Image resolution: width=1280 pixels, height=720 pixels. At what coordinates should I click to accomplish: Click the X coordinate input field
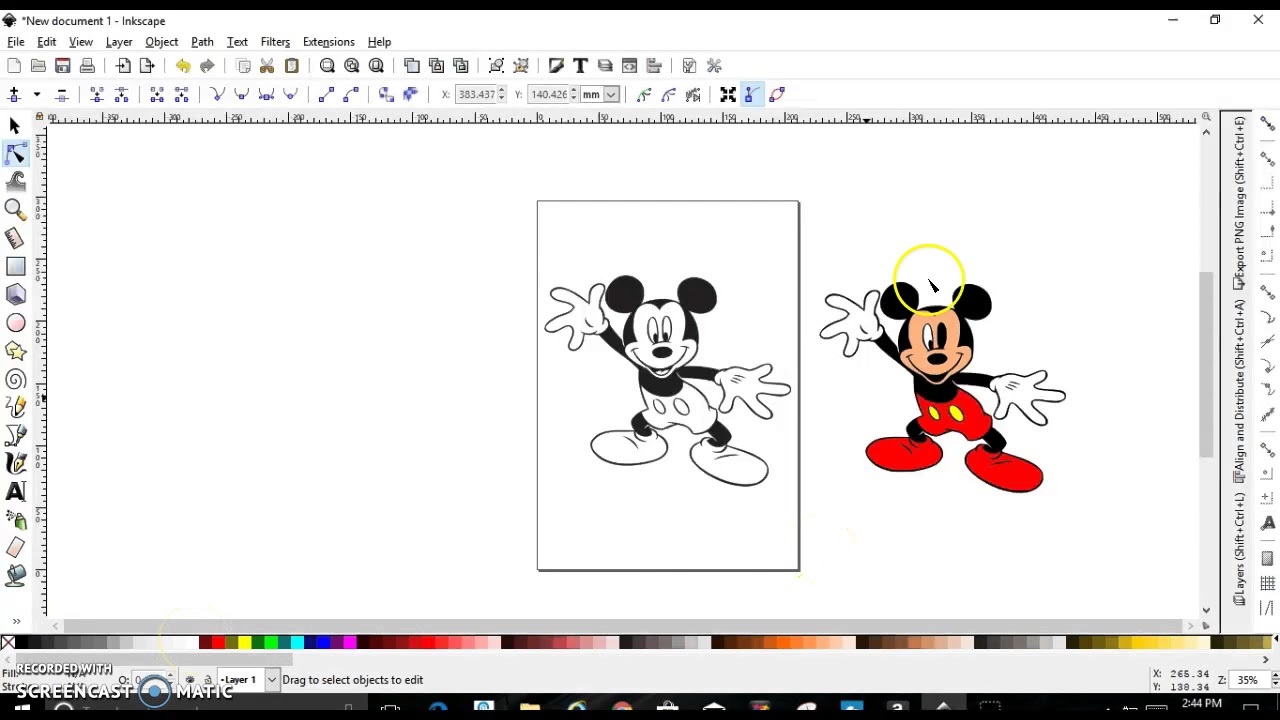click(x=475, y=94)
